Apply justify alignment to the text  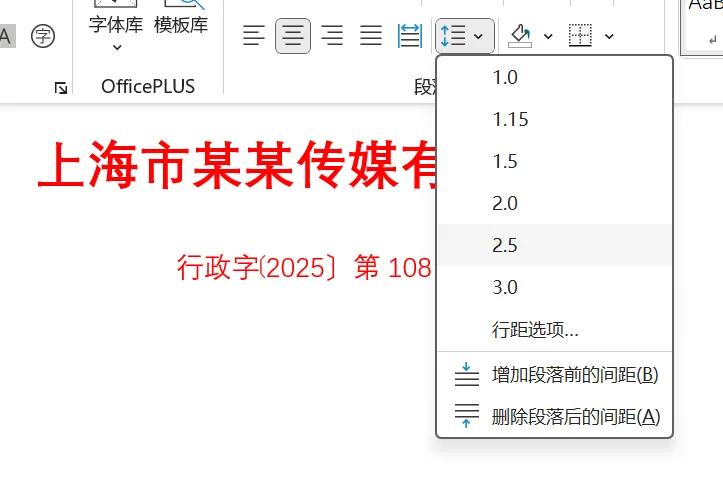(x=371, y=37)
